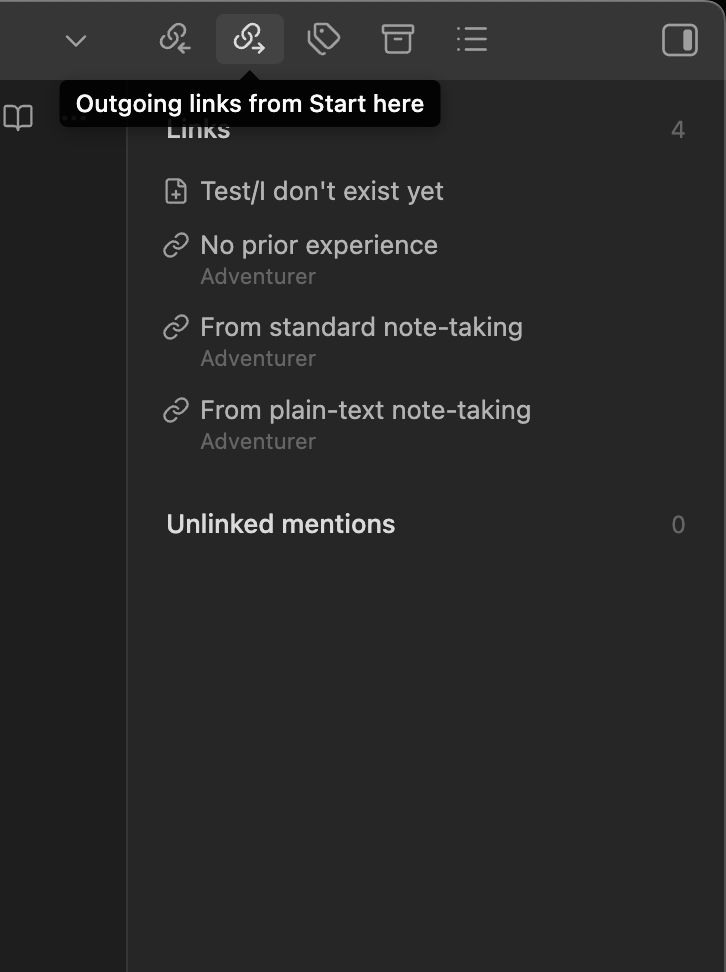This screenshot has height=972, width=726.
Task: Open the "Test/I don't exist yet" link
Action: (322, 191)
